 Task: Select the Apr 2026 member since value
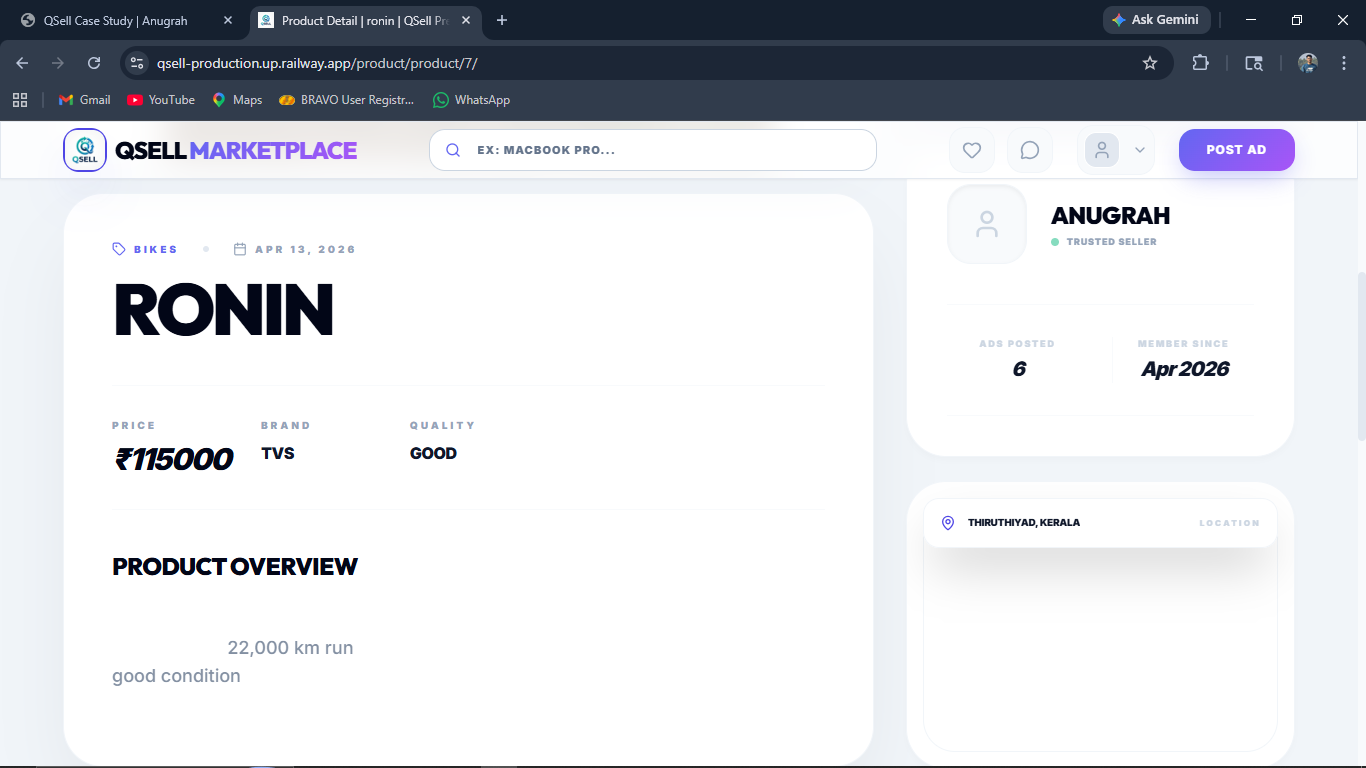1185,369
